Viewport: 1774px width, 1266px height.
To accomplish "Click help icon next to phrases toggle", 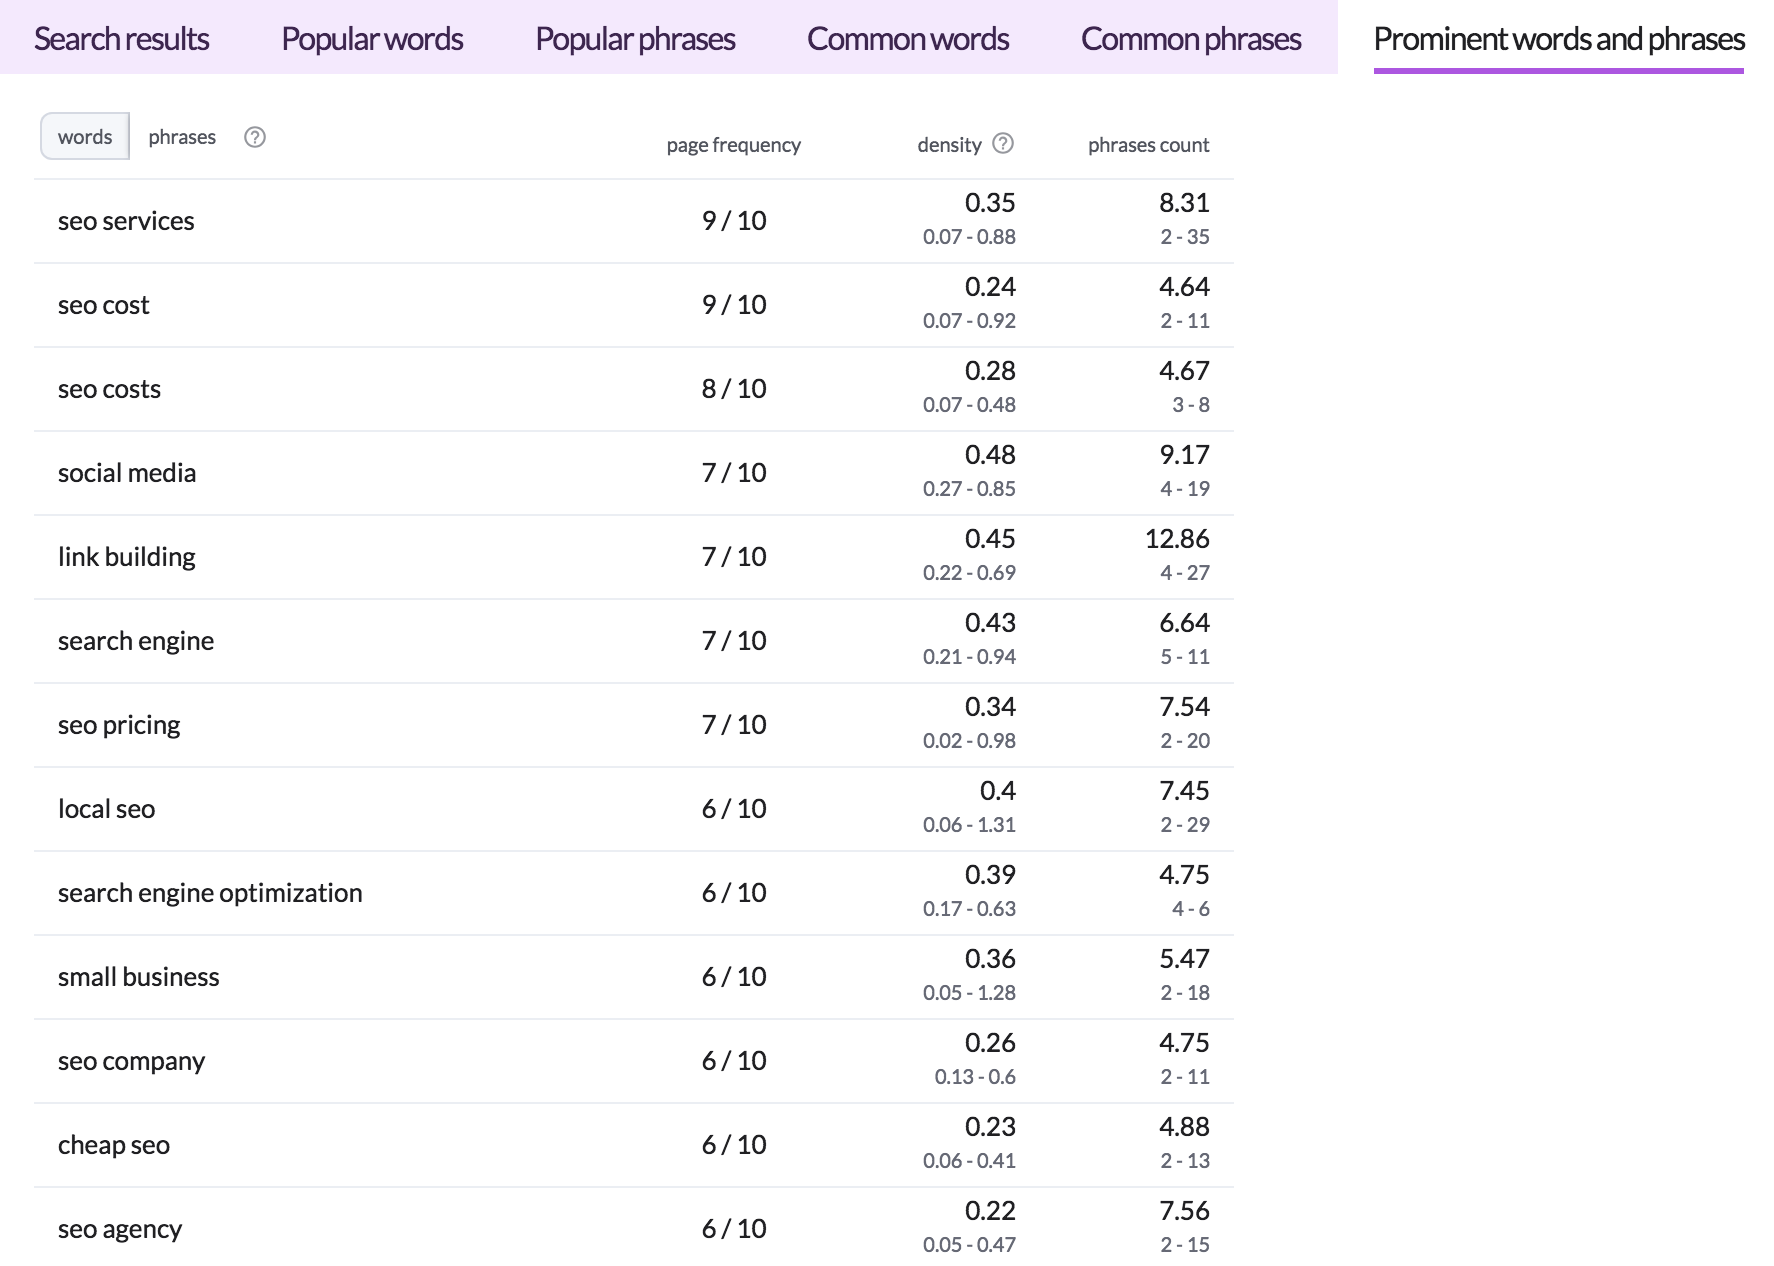I will click(255, 137).
